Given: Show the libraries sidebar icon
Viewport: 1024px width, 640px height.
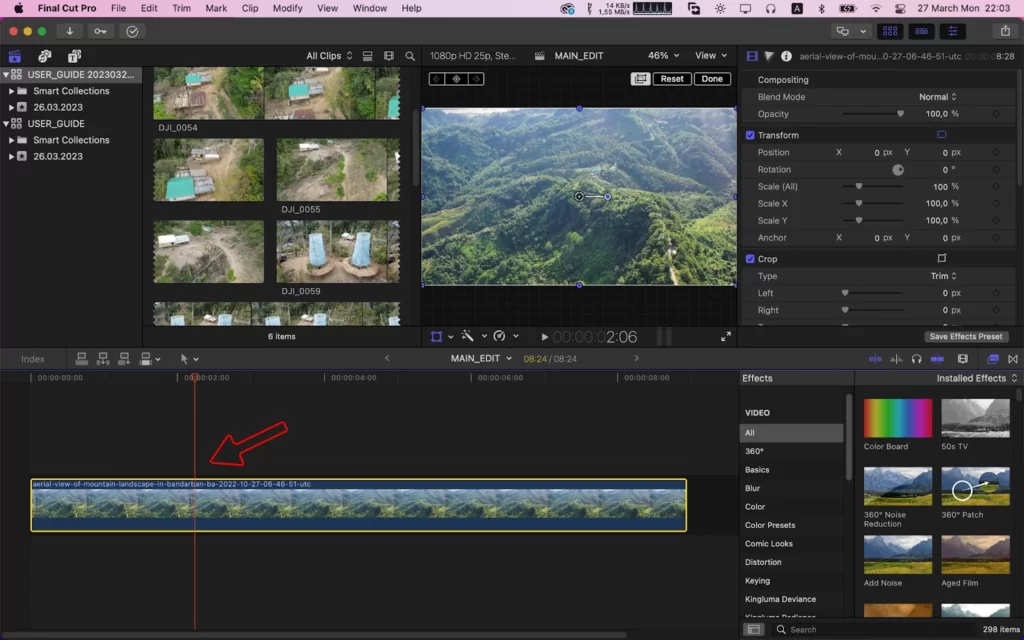Looking at the screenshot, I should (x=14, y=56).
